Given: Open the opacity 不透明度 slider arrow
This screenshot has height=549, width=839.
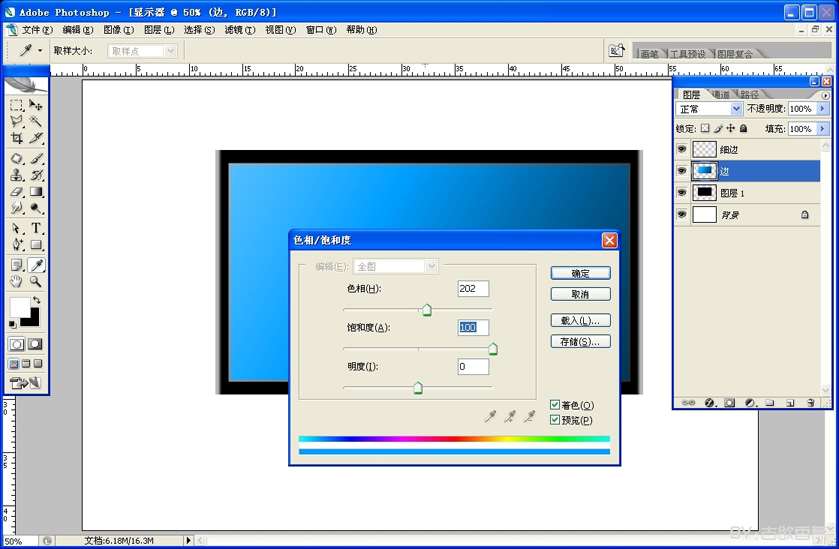Looking at the screenshot, I should point(822,109).
